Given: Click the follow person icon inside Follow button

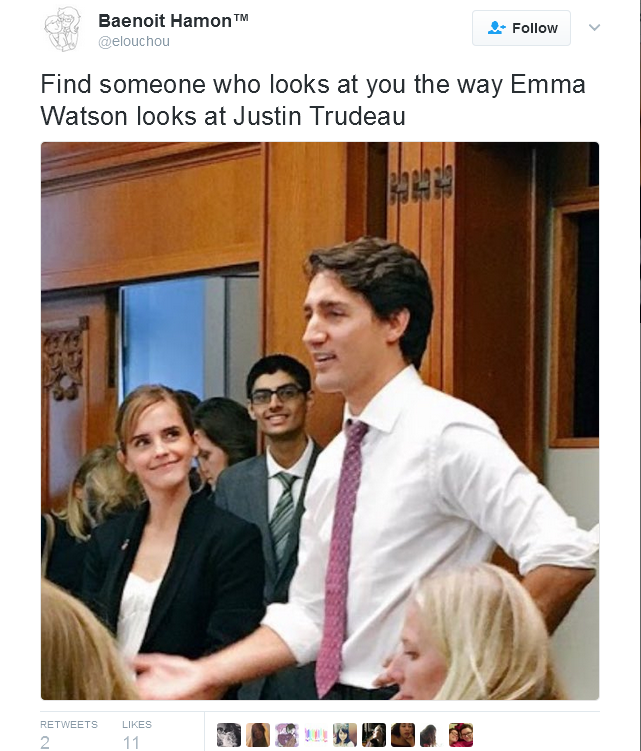Looking at the screenshot, I should coord(496,28).
